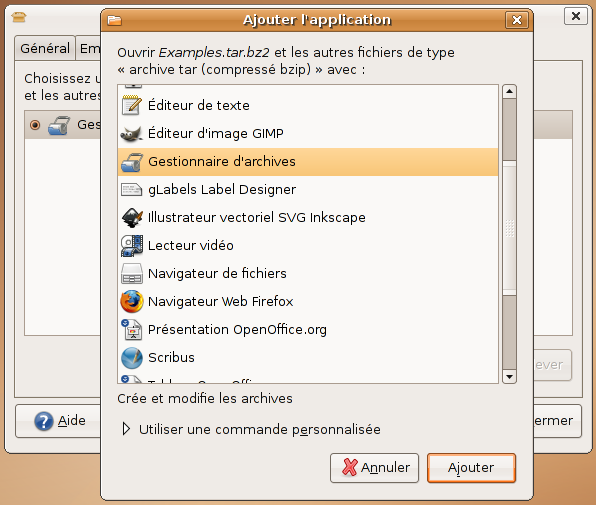Select the gLabels Label Designer icon

132,190
